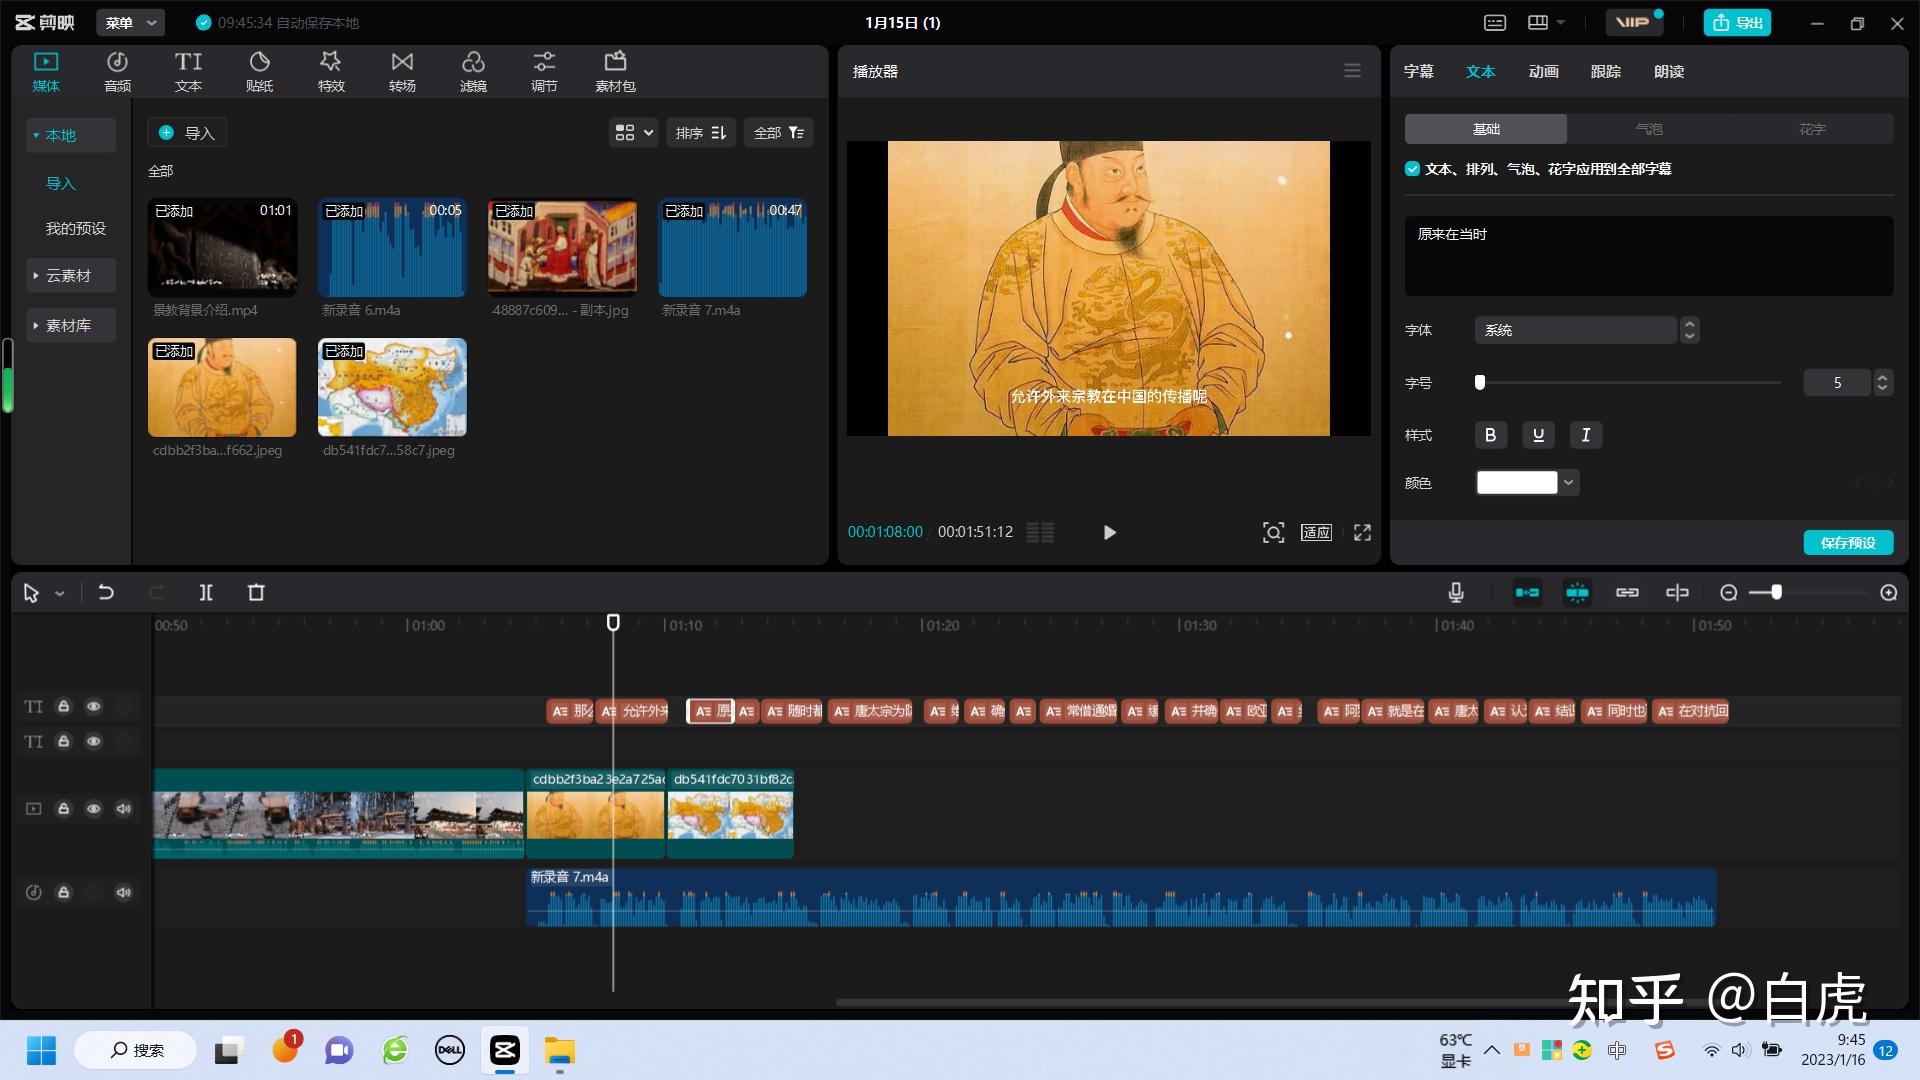Open the layout mode dropdown in title bar

tap(1546, 22)
